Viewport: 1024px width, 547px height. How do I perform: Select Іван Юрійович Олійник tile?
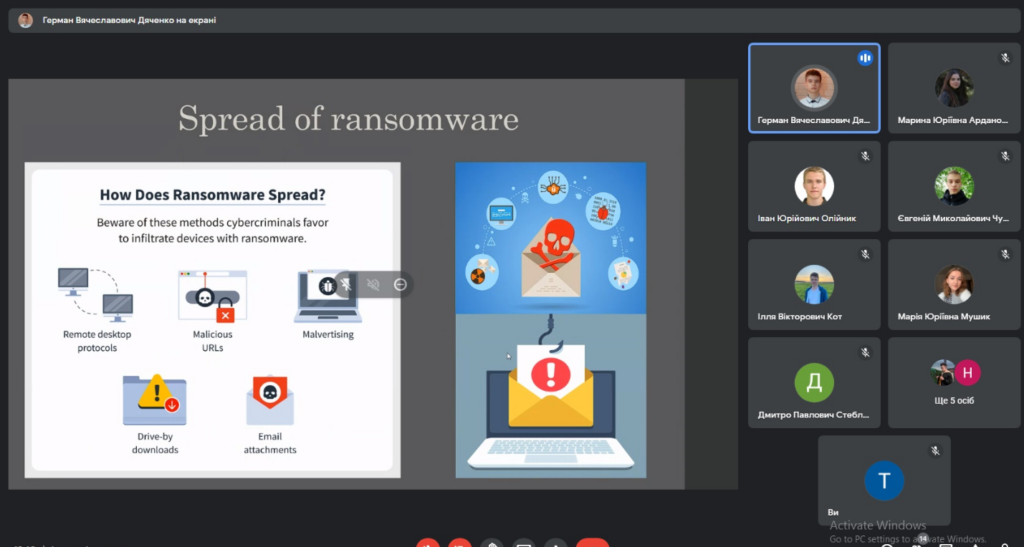click(814, 187)
